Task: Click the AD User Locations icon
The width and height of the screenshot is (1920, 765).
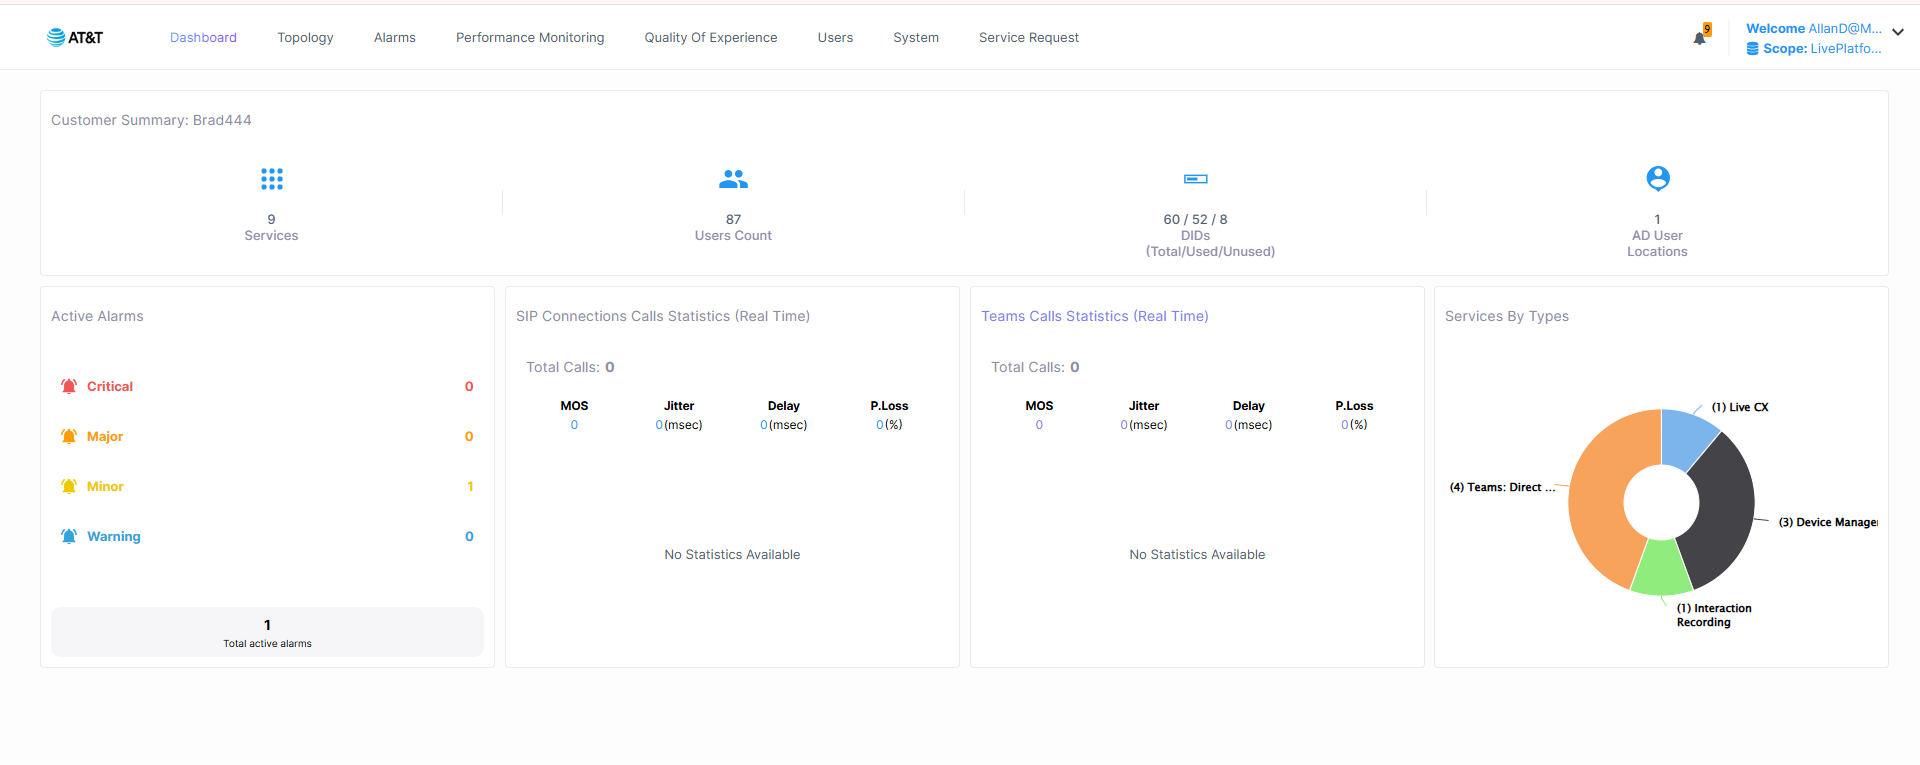Action: (1657, 179)
